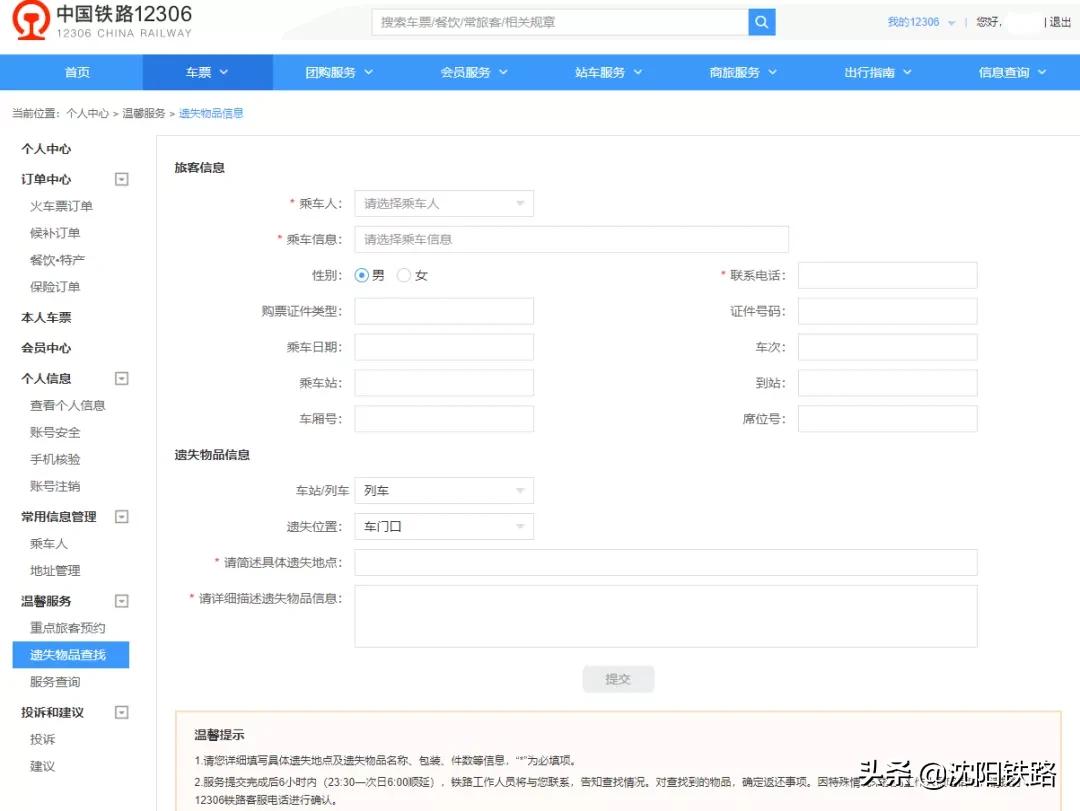Click the 退出 logout link
This screenshot has height=811, width=1080.
1057,21
